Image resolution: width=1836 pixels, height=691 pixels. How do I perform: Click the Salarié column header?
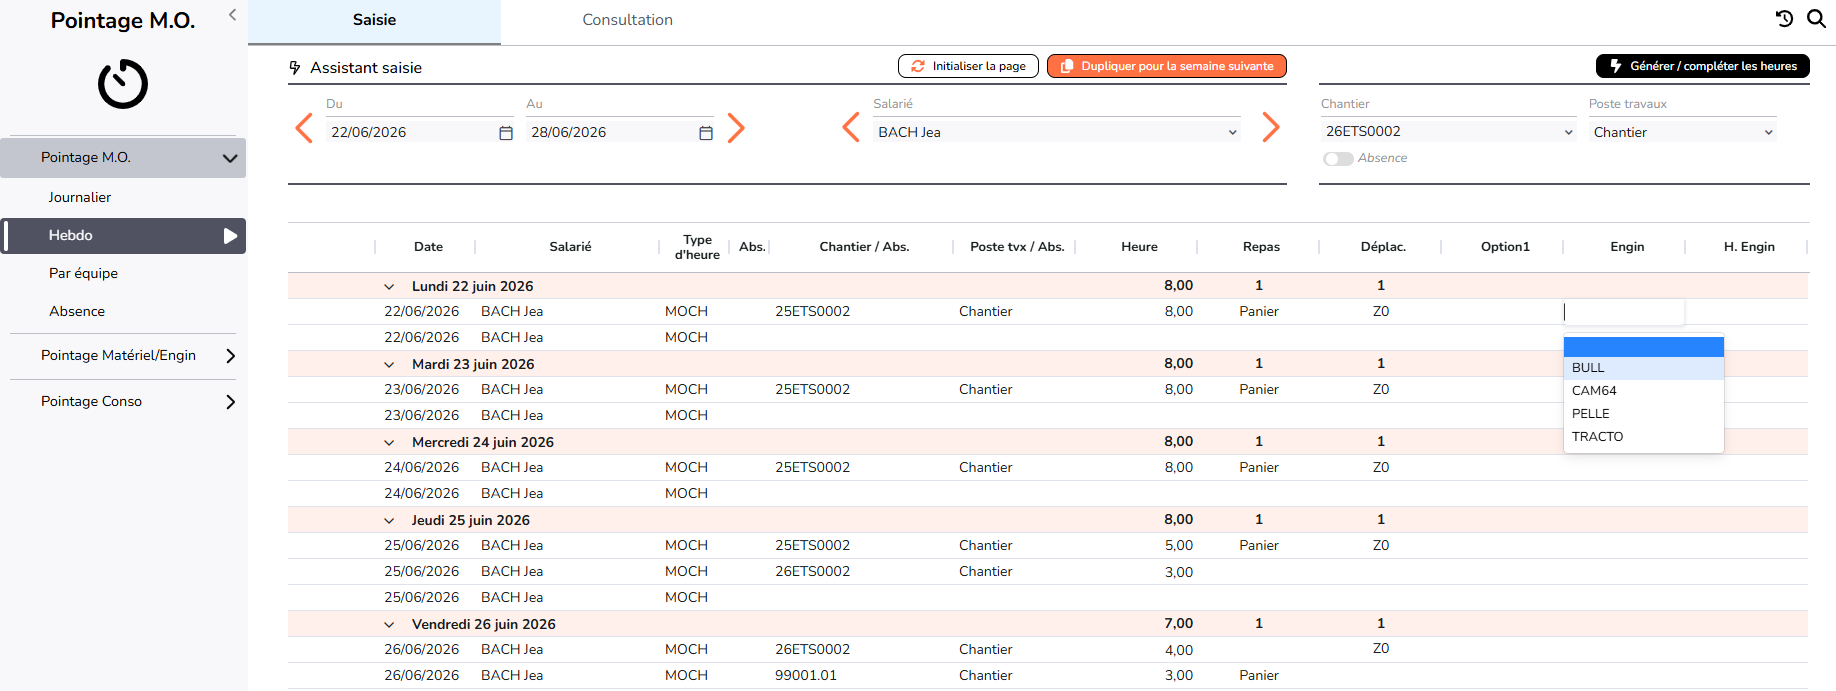(570, 247)
